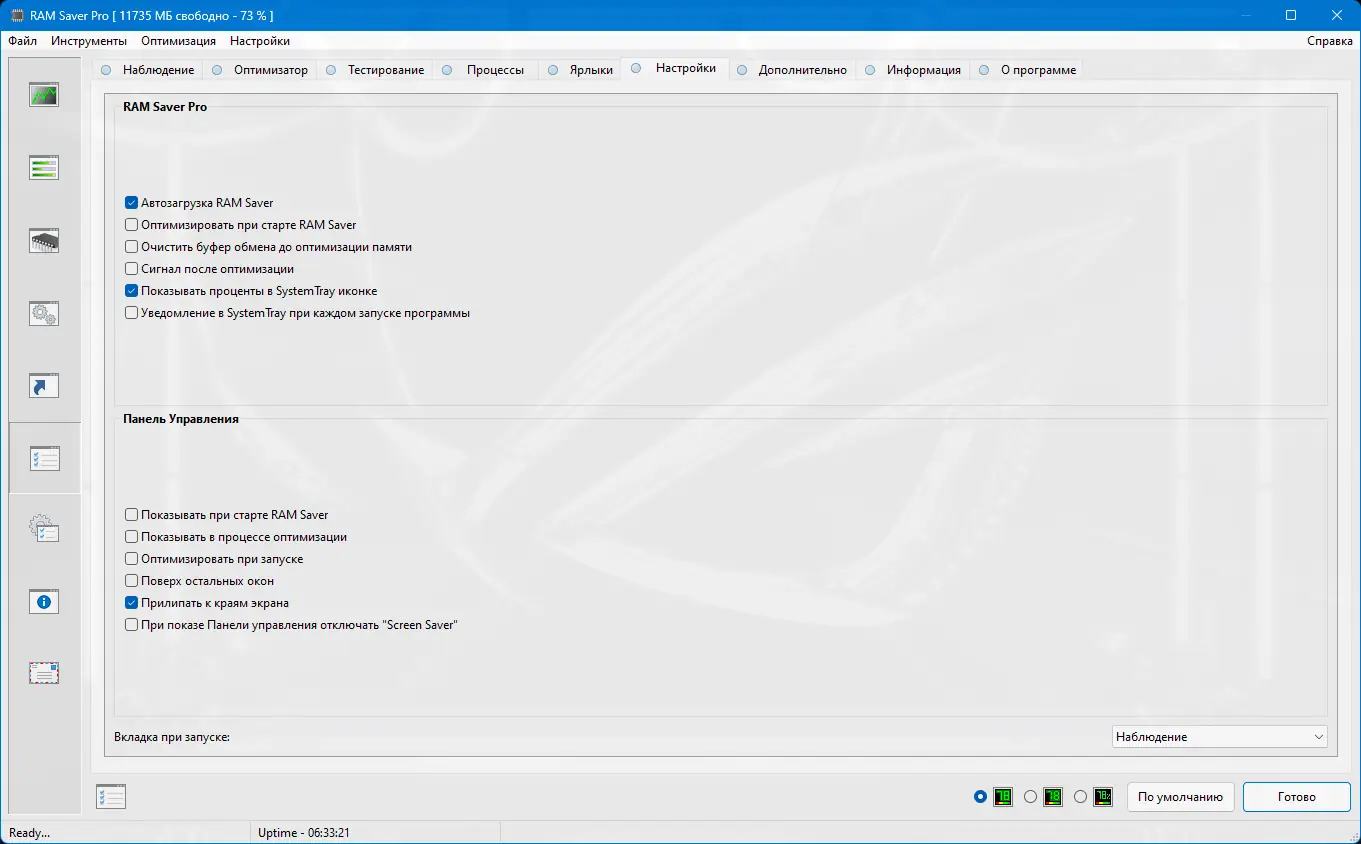Toggle Оптимизировать при старте RAM Saver
1361x844 pixels.
[131, 225]
